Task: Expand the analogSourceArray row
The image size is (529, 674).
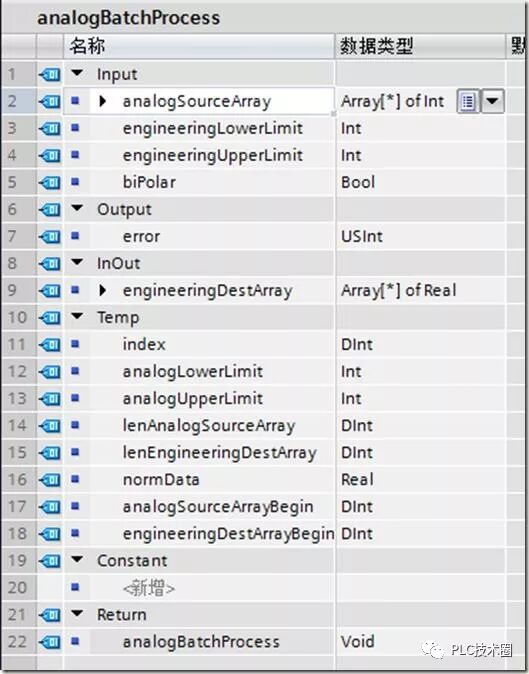Action: pos(102,101)
